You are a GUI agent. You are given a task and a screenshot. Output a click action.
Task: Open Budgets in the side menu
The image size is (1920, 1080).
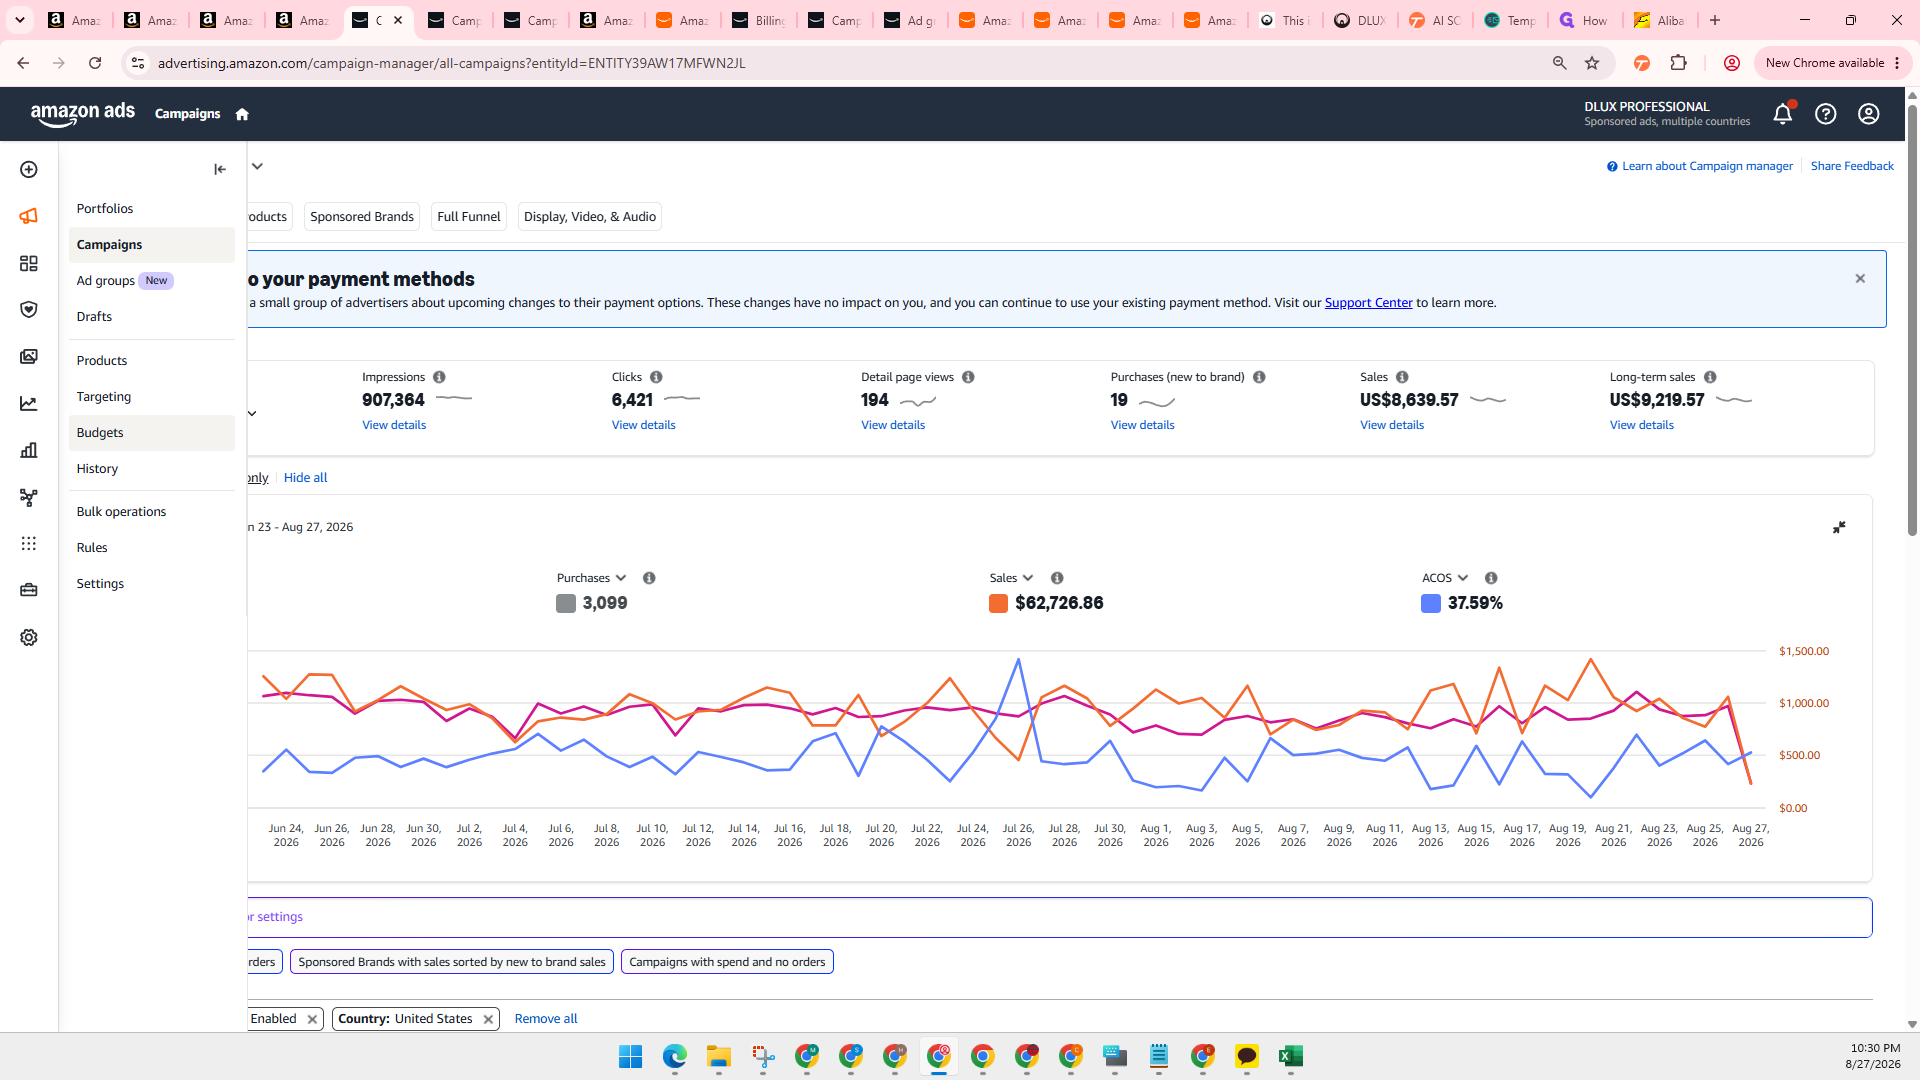click(151, 433)
